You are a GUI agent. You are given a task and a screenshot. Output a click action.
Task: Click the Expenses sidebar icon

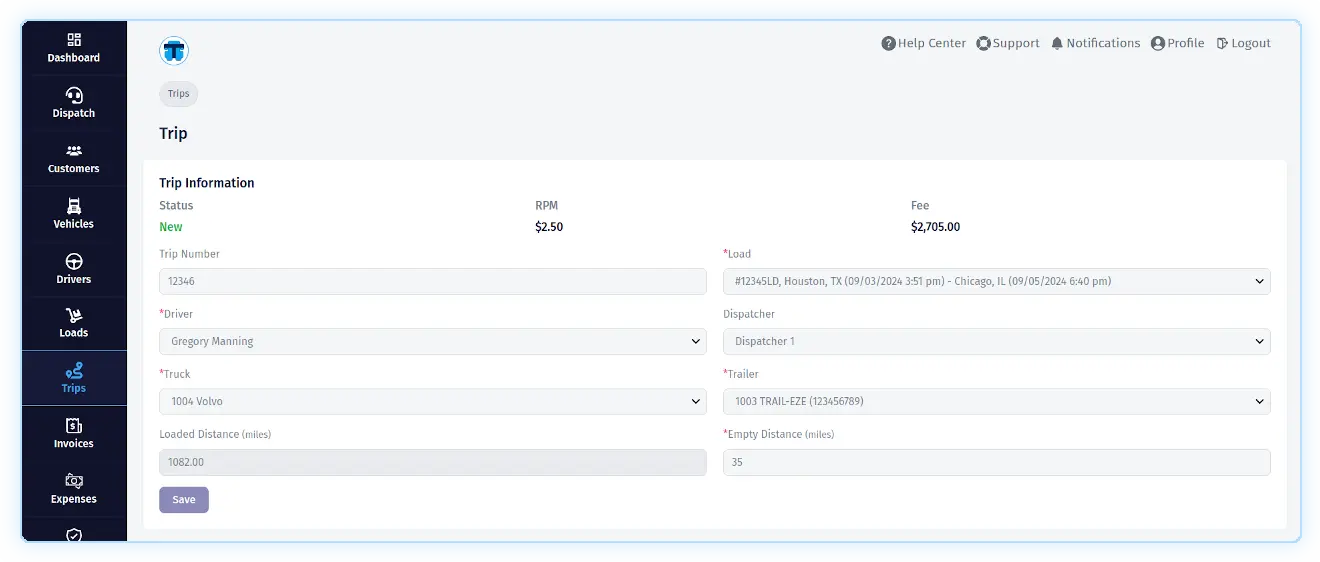click(74, 481)
